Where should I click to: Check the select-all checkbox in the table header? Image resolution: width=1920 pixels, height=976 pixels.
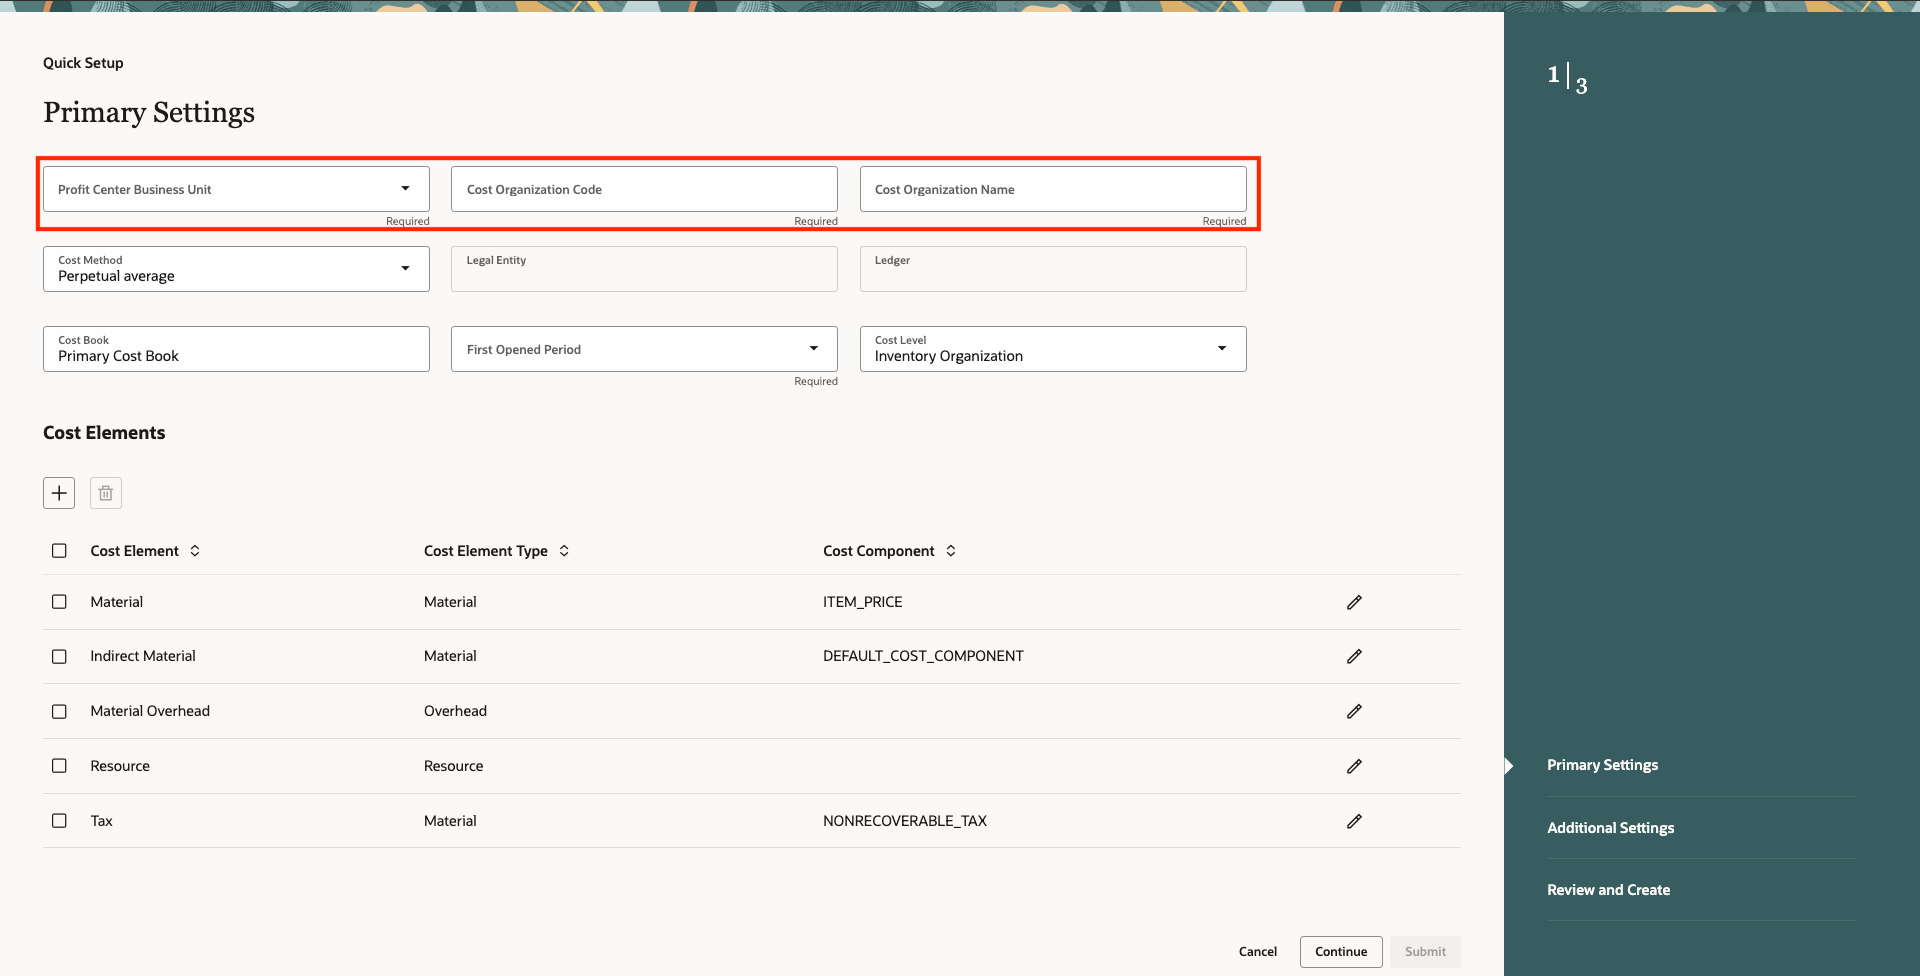coord(59,550)
